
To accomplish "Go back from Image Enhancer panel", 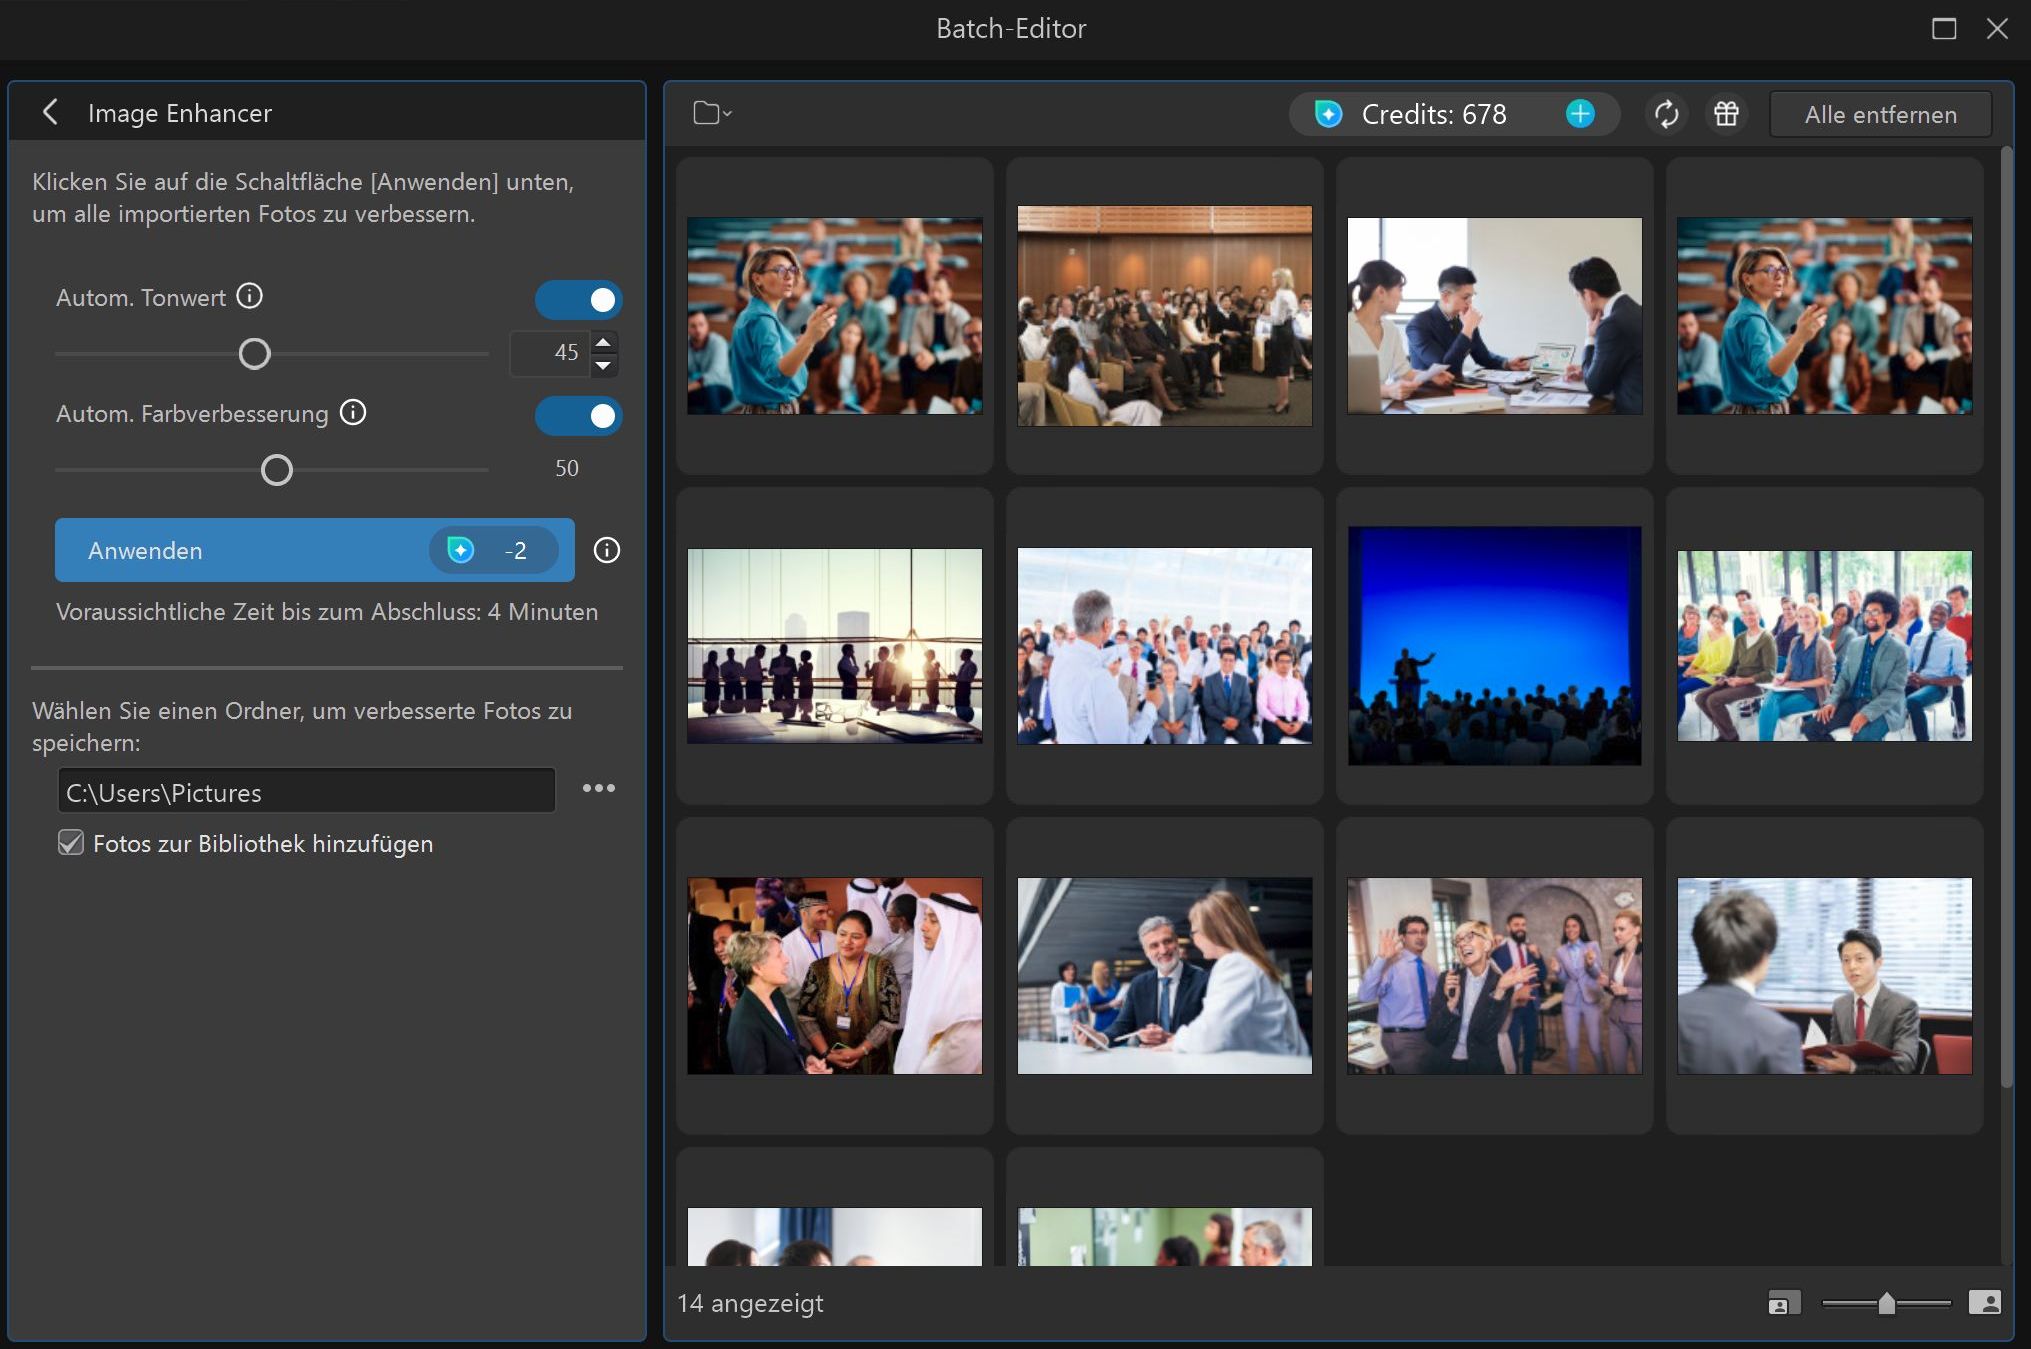I will [50, 112].
